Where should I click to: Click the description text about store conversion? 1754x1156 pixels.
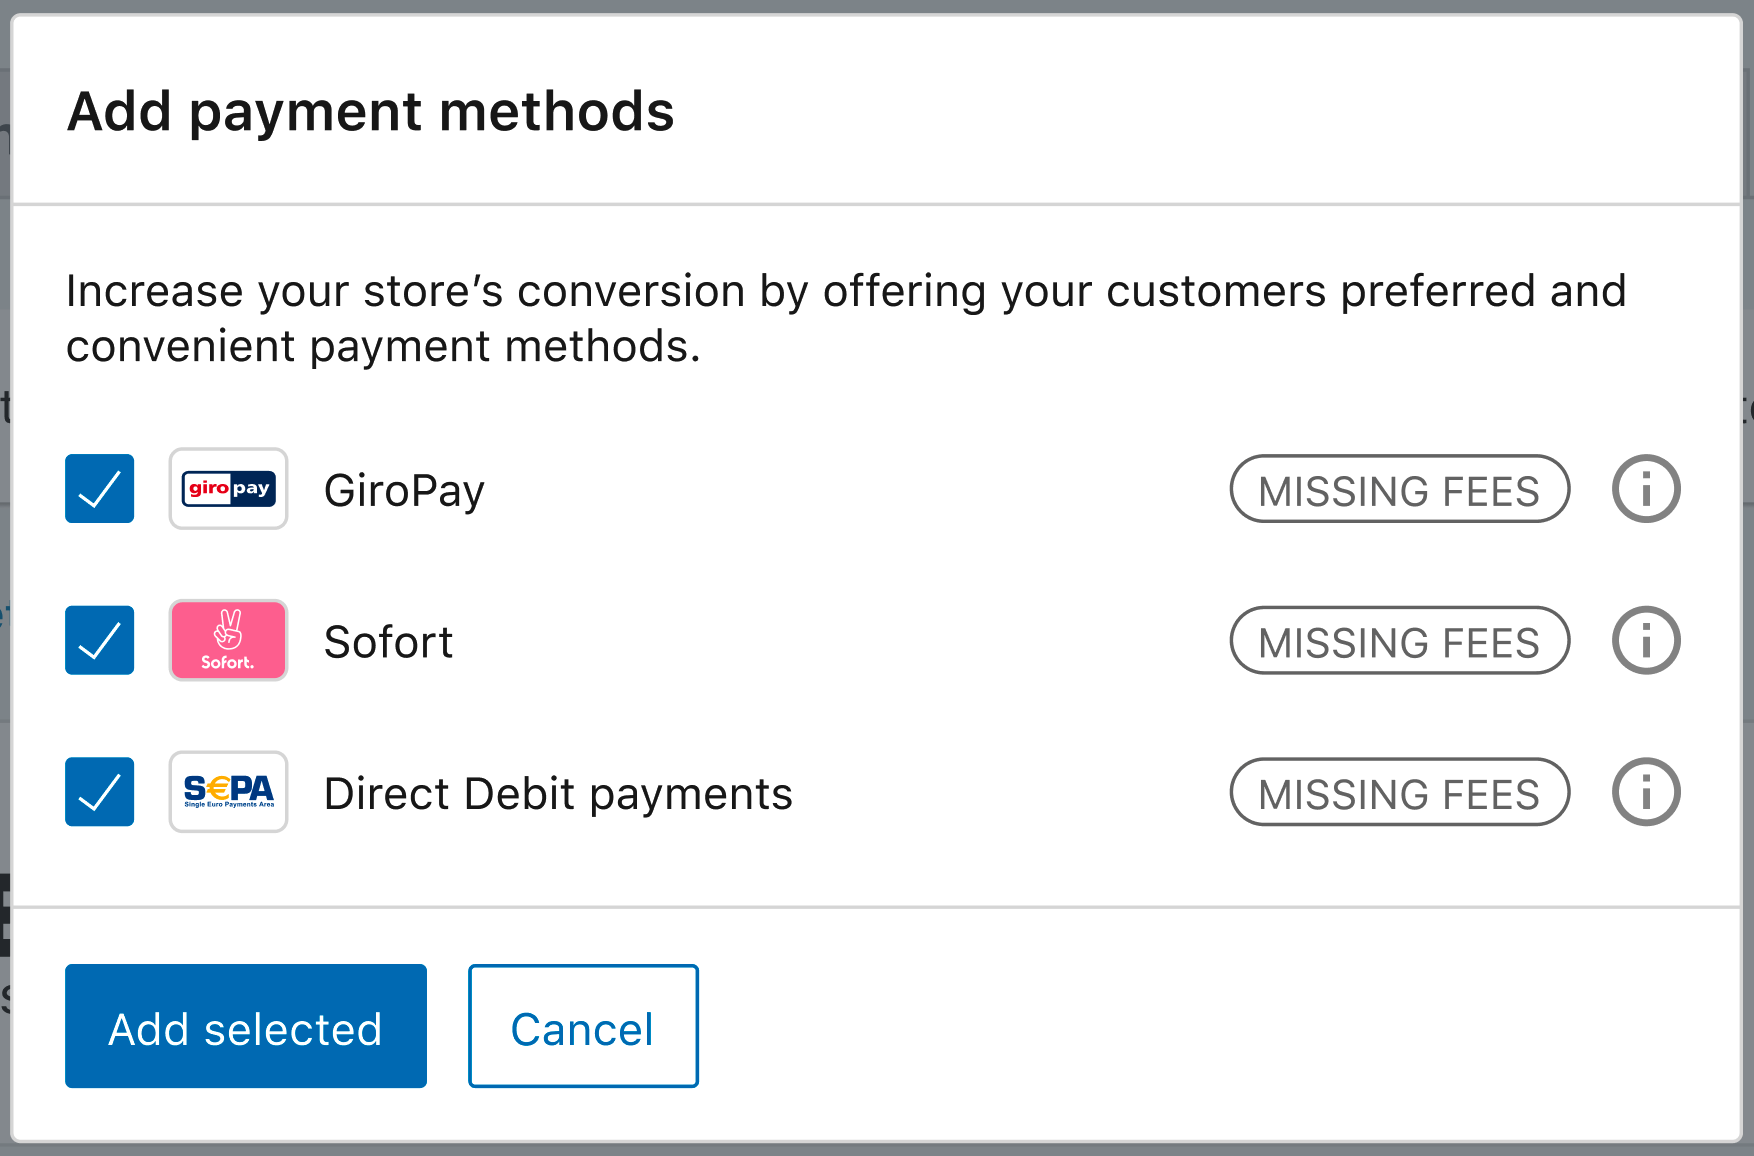[x=845, y=318]
